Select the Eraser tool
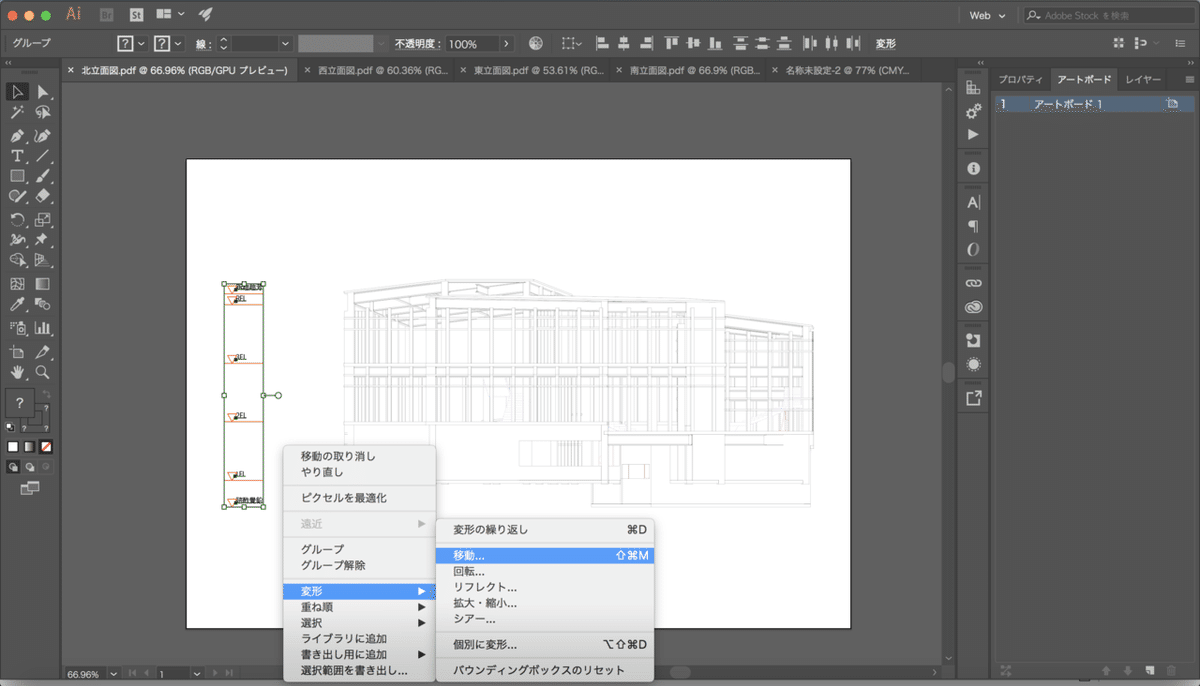Viewport: 1200px width, 686px height. tap(43, 197)
